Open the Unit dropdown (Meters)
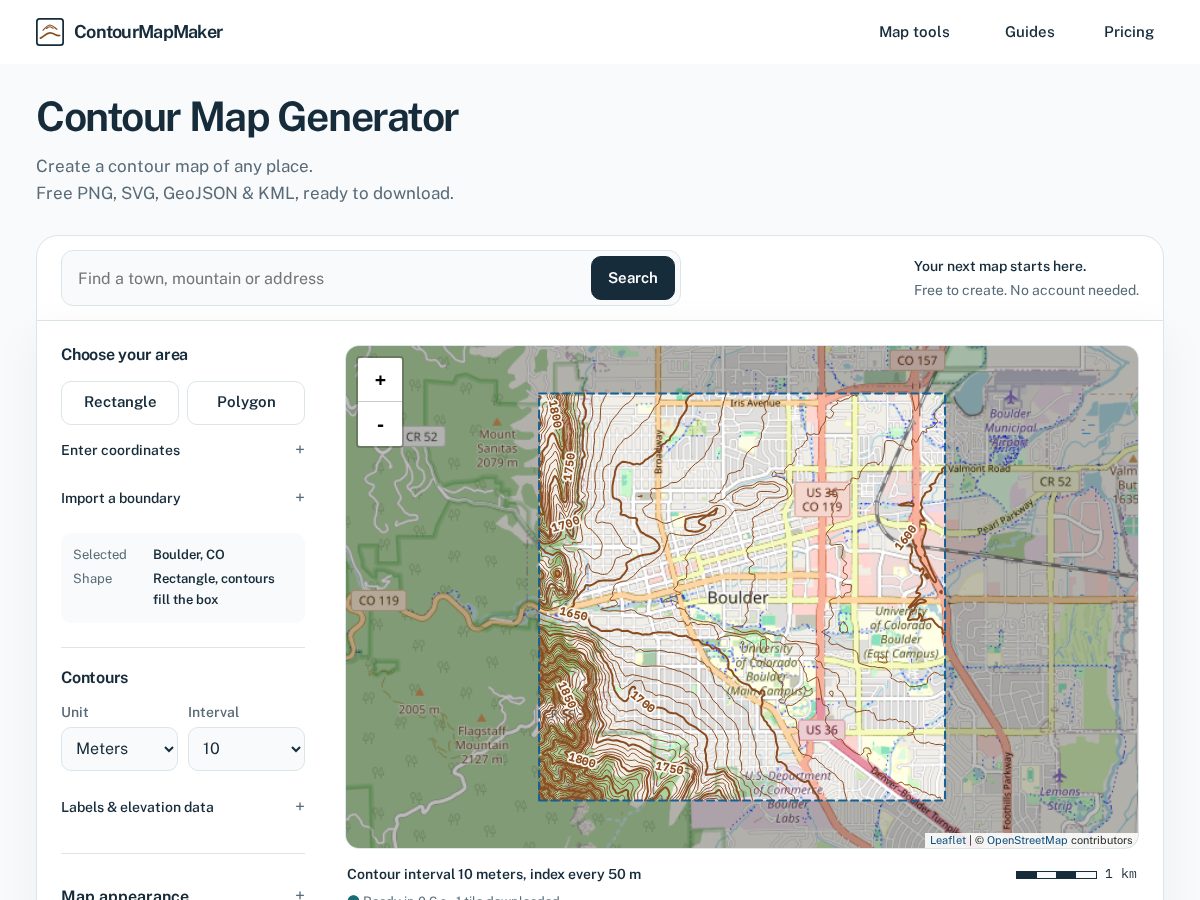Viewport: 1200px width, 900px height. 119,749
